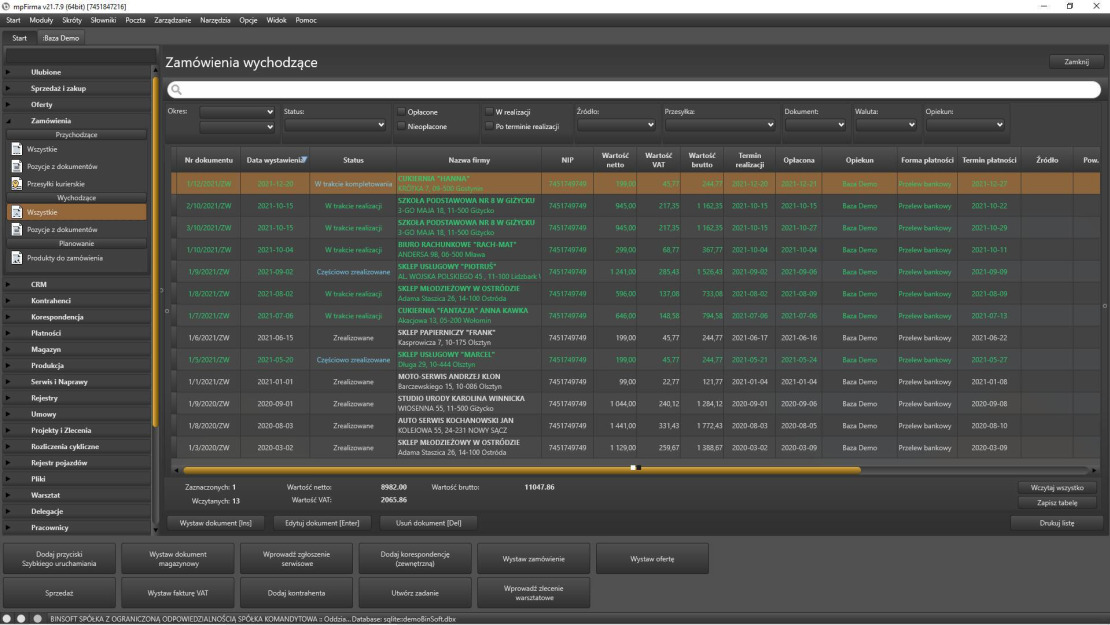The image size is (1110, 625).
Task: Click the first status circle in bottom bar
Action: tap(7, 619)
